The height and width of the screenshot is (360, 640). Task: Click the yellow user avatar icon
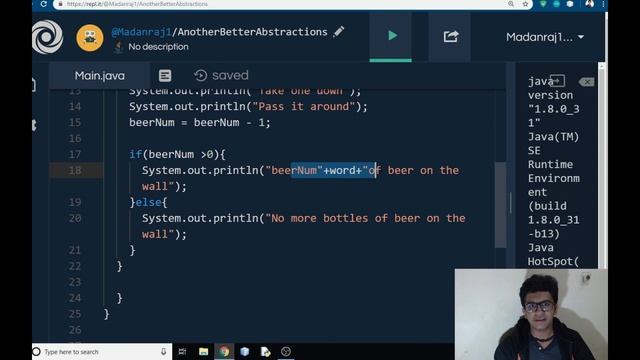[90, 38]
